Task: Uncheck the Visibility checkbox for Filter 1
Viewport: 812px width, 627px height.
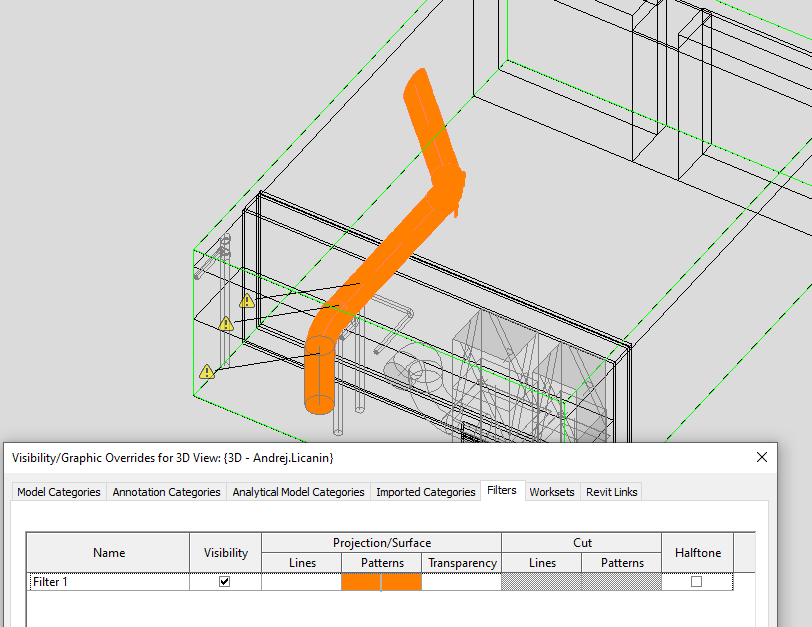Action: (225, 580)
